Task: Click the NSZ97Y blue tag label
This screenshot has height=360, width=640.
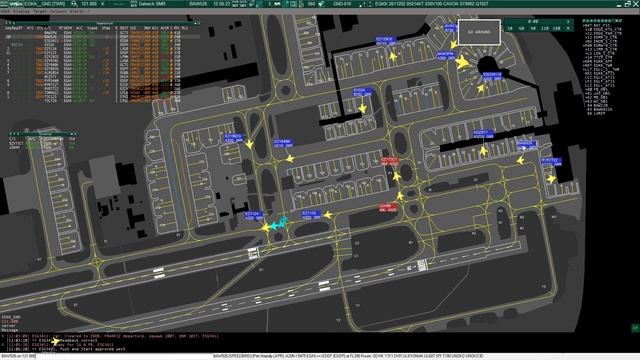Action: [483, 134]
